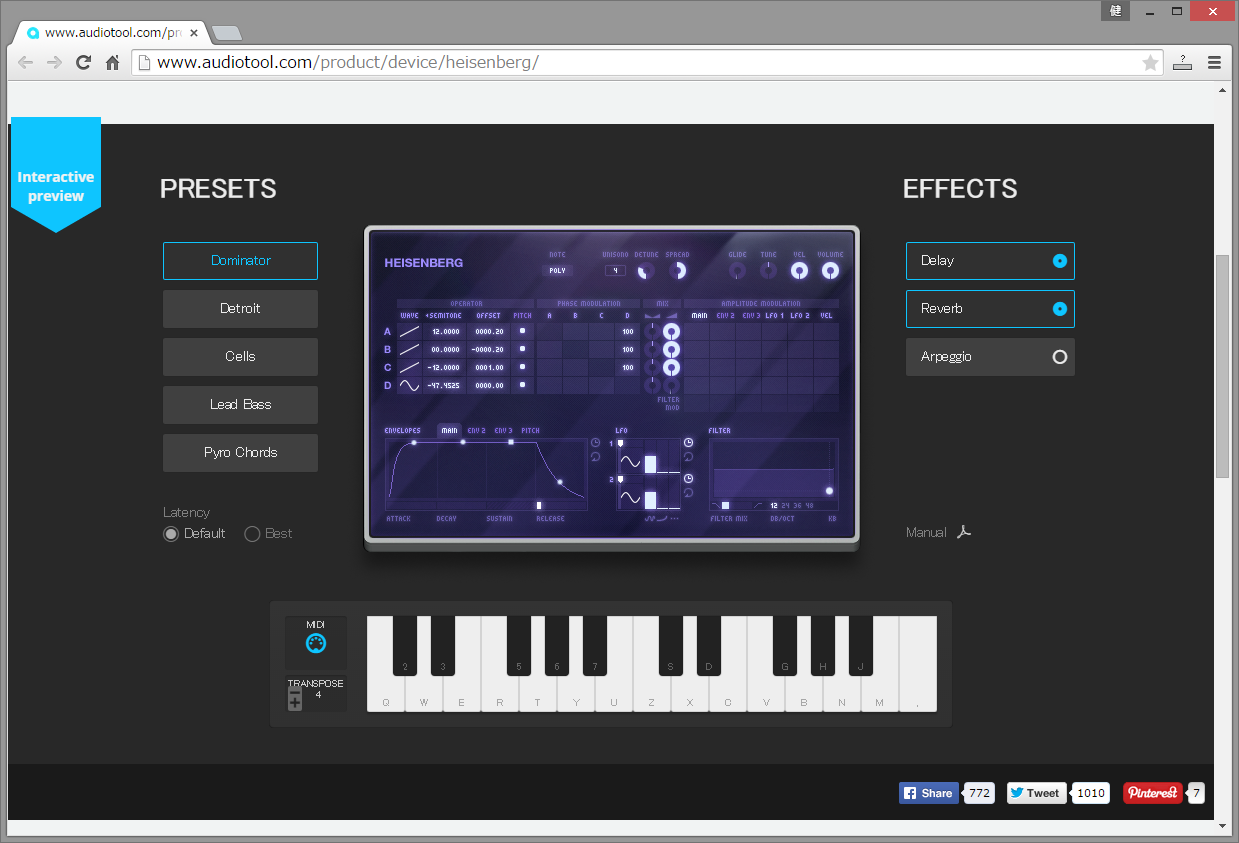Screen dimensions: 1239x843
Task: Click operator A waveform icon
Action: [409, 331]
